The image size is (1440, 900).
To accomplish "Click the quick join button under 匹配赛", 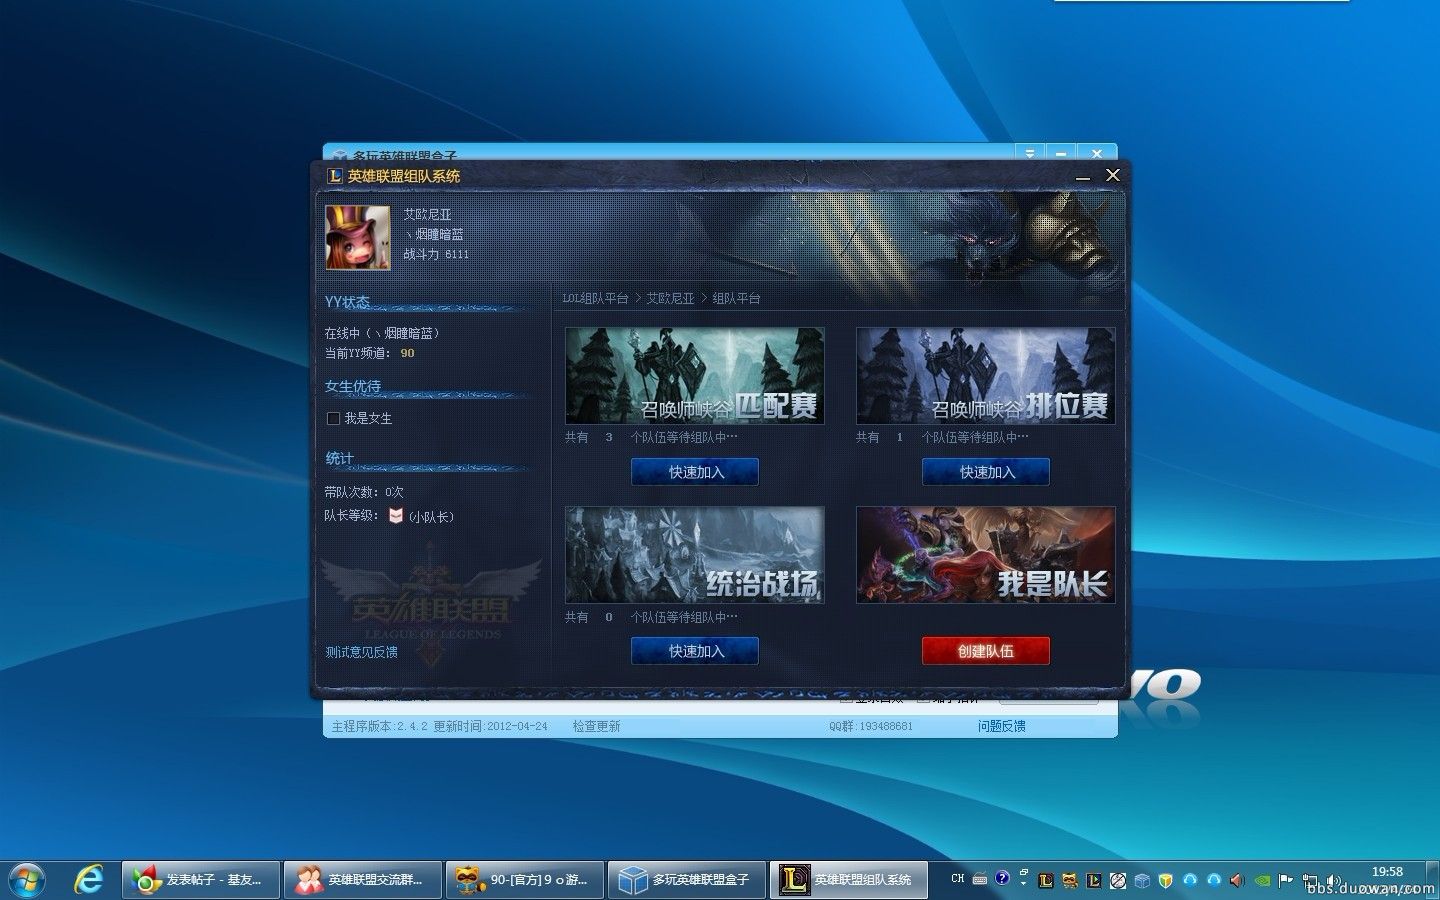I will 695,472.
